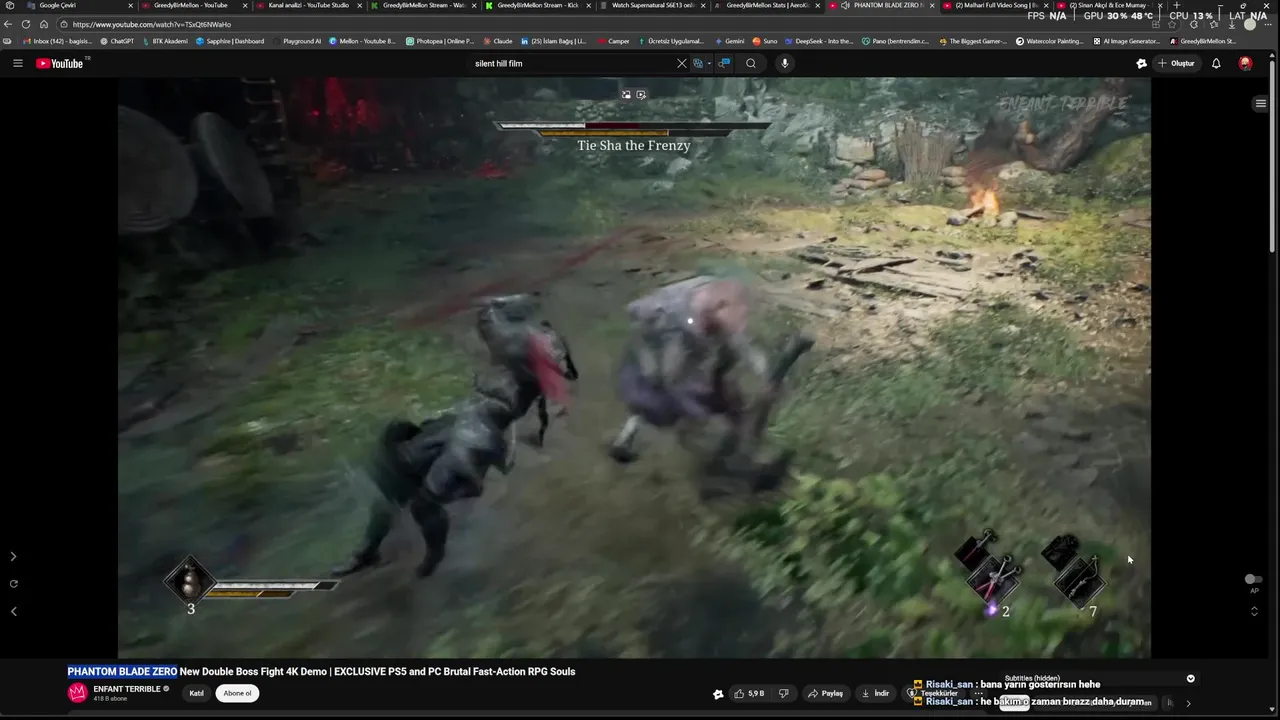Collapse chat overlay with the chevron
Image resolution: width=1280 pixels, height=720 pixels.
[1190, 678]
